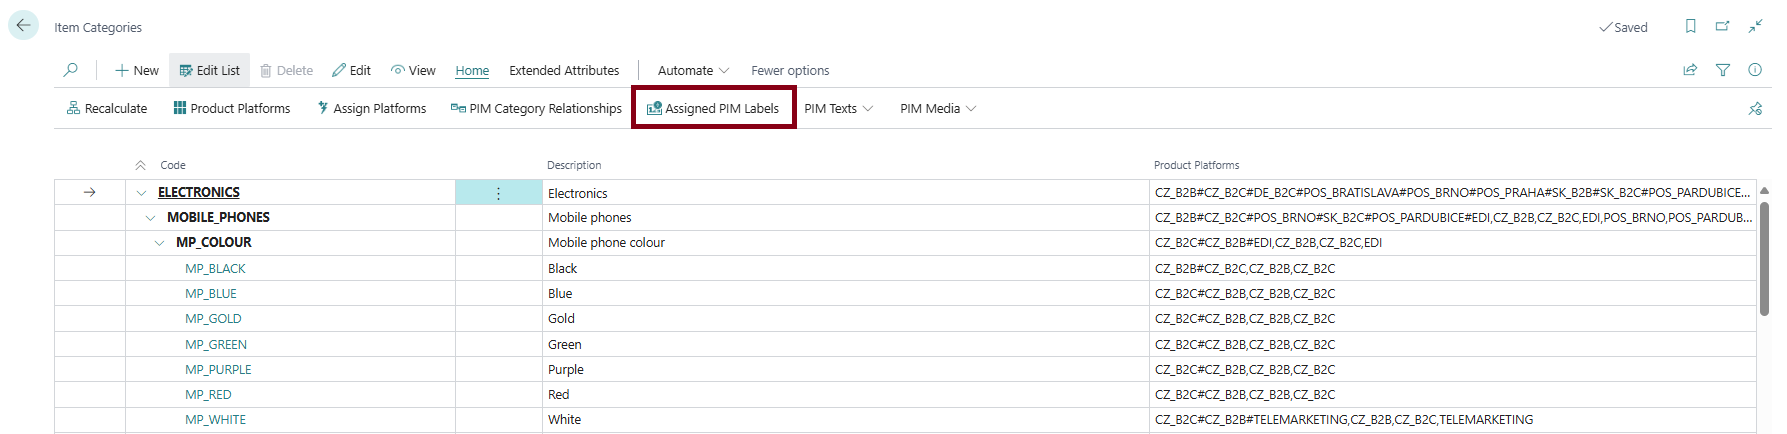Image resolution: width=1787 pixels, height=434 pixels.
Task: Click the scrollbar up arrow
Action: click(x=1764, y=191)
